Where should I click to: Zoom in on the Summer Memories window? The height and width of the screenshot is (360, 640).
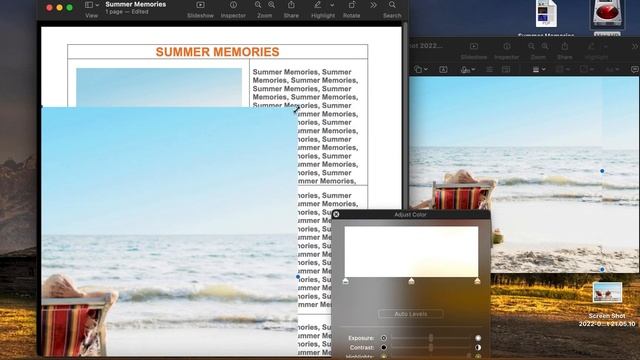(271, 5)
